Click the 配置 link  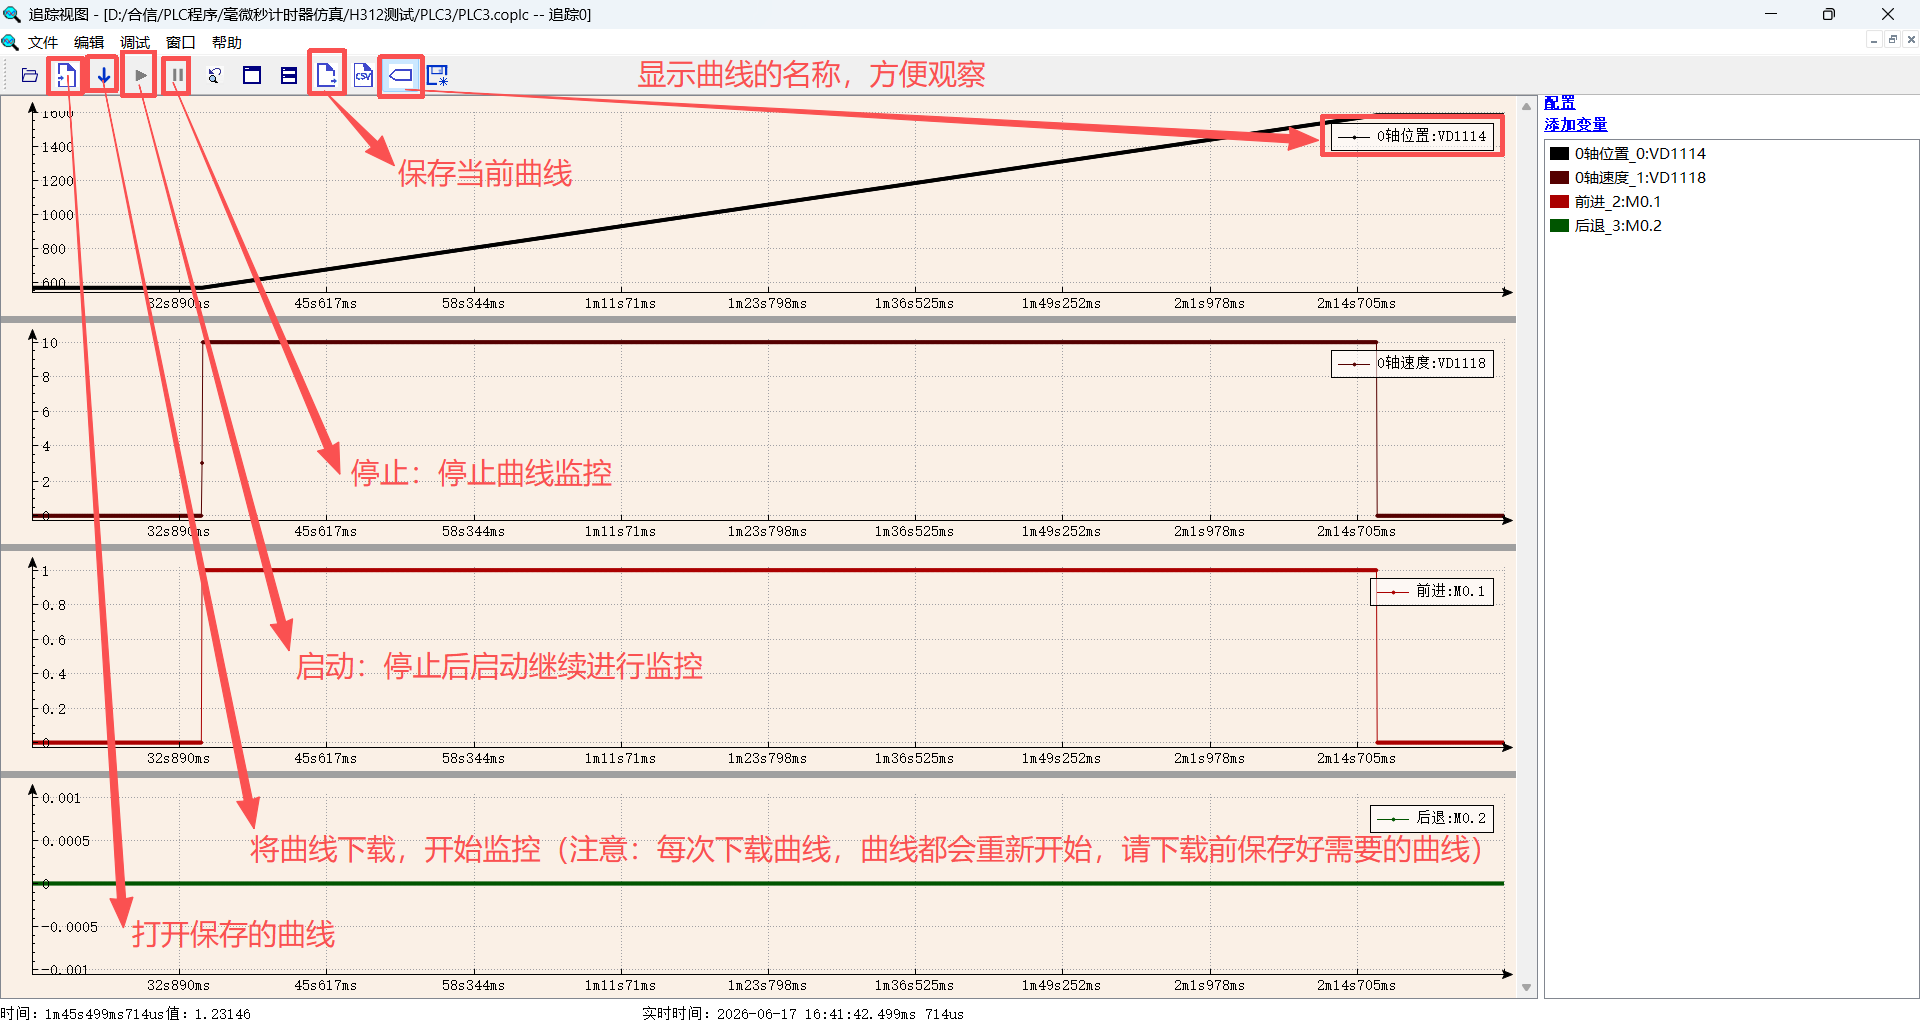(x=1559, y=103)
